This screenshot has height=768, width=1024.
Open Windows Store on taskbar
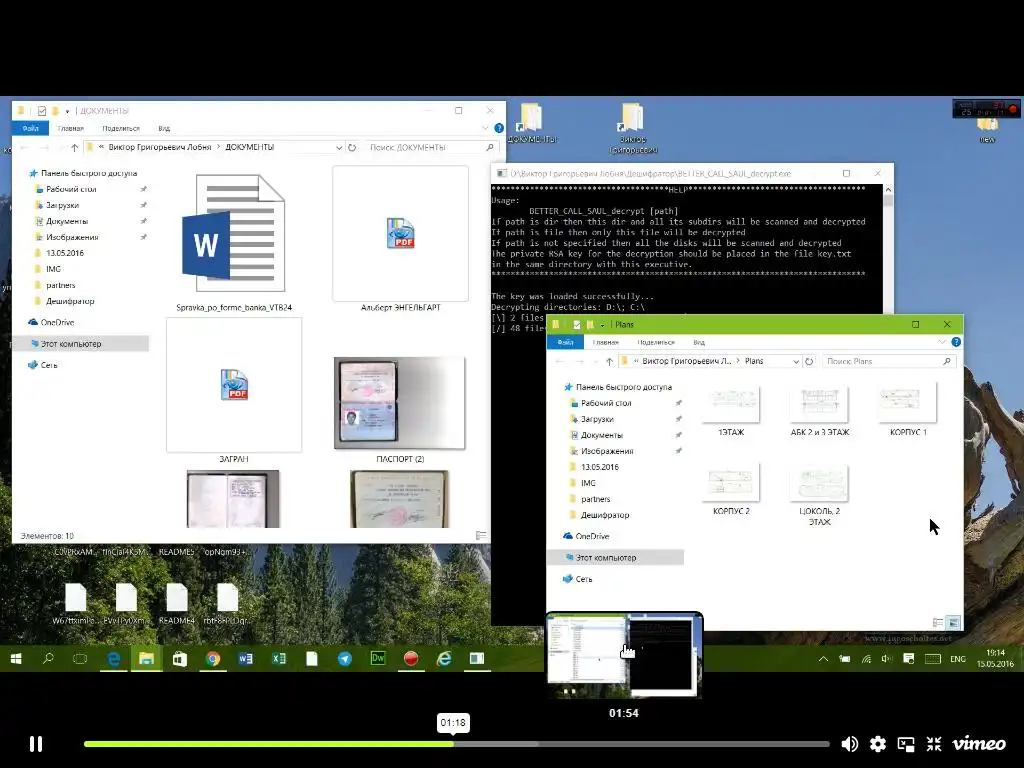pyautogui.click(x=180, y=659)
